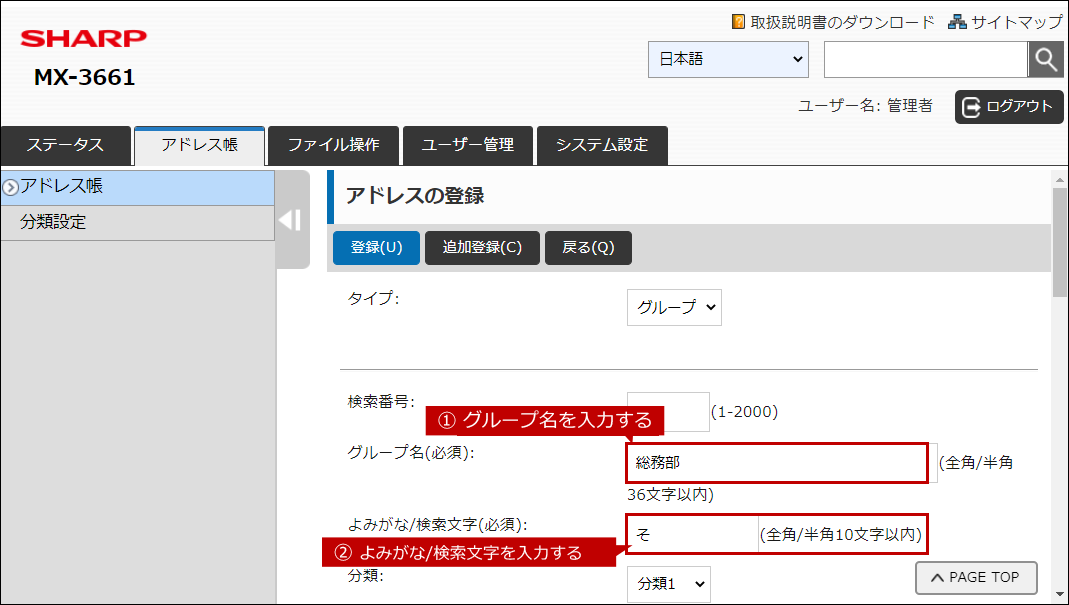Click the top search text field
Screen dimensions: 1069x605
point(926,59)
